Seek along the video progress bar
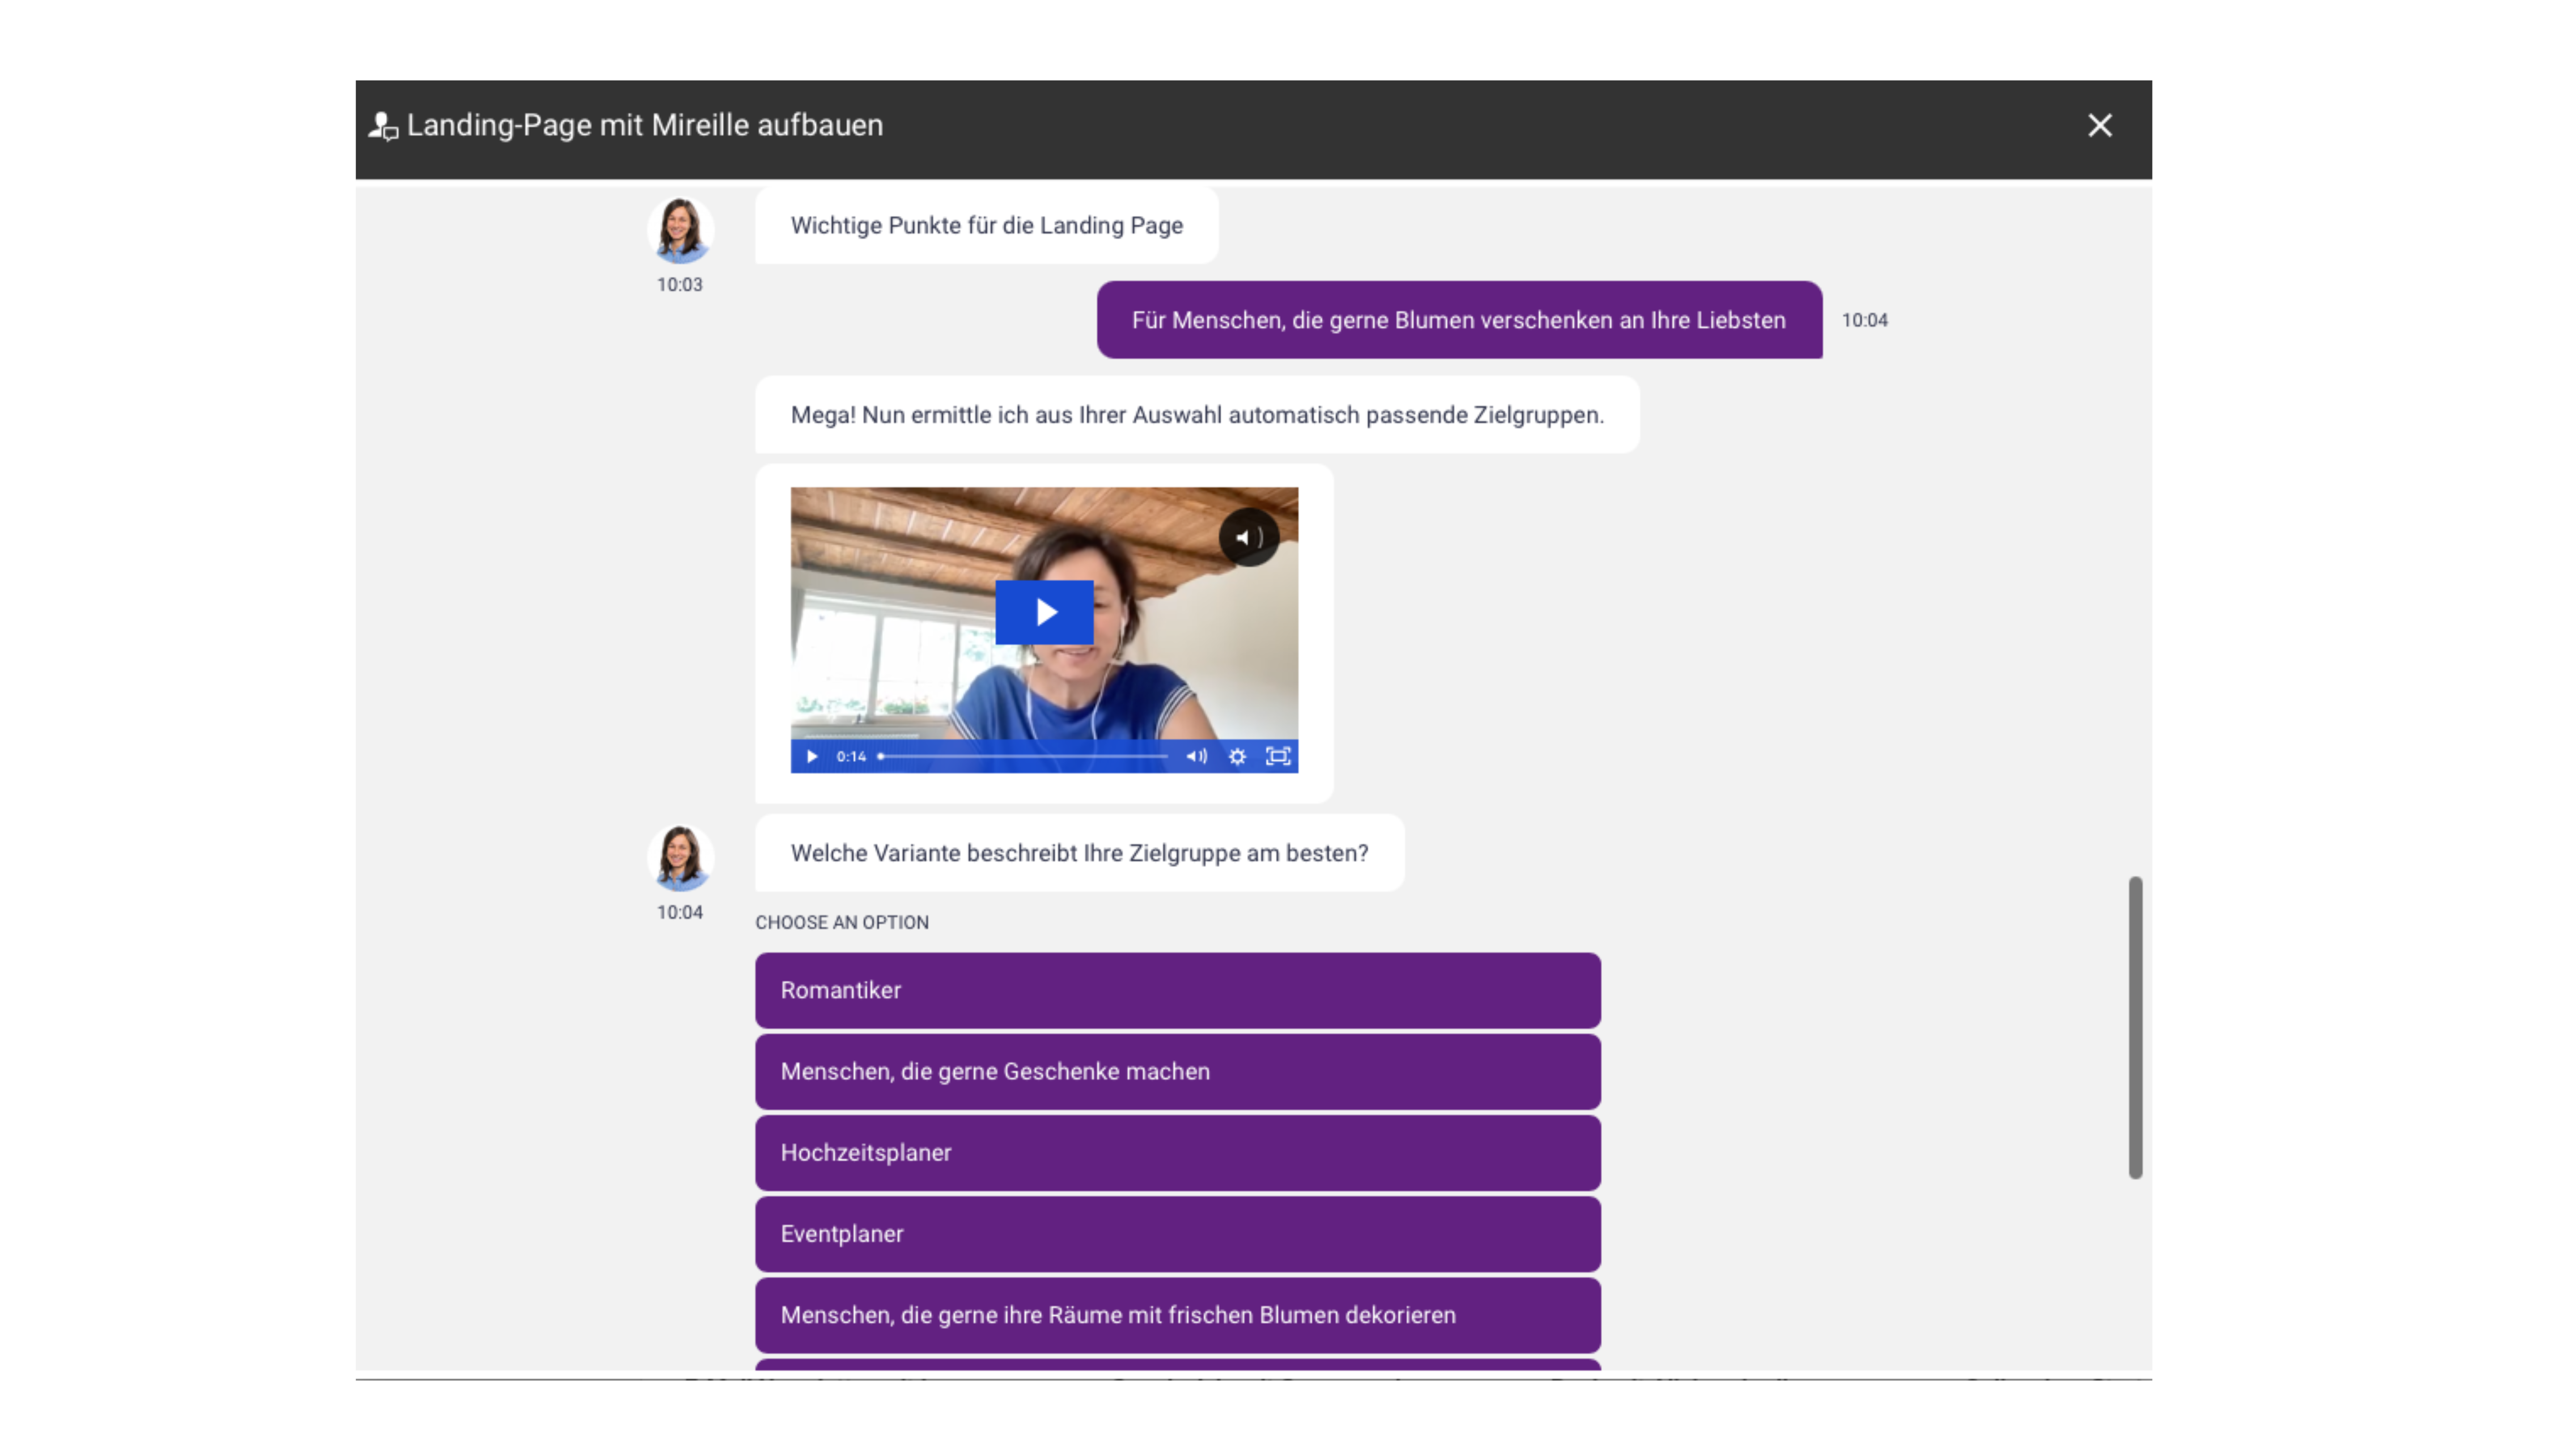2576x1449 pixels. coord(1023,757)
